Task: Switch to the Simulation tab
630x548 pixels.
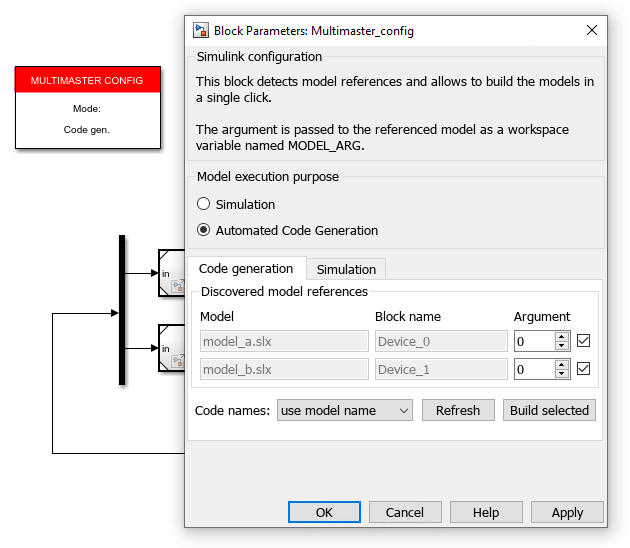Action: (x=346, y=269)
